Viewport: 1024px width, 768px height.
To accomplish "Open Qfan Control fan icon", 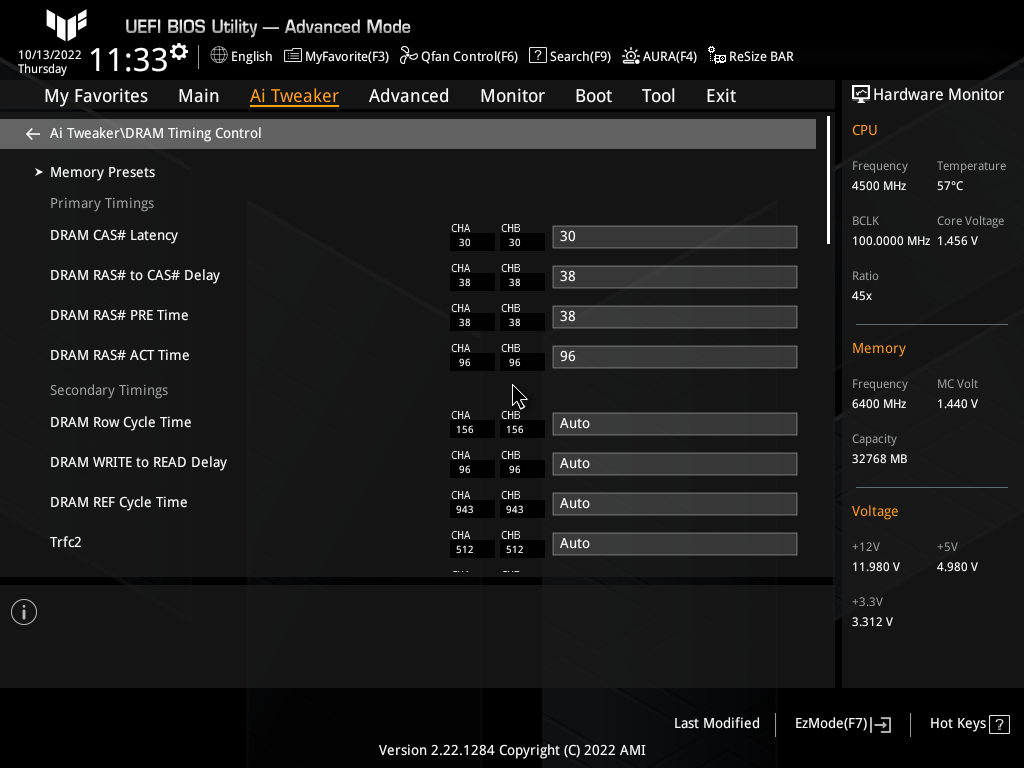I will point(409,56).
